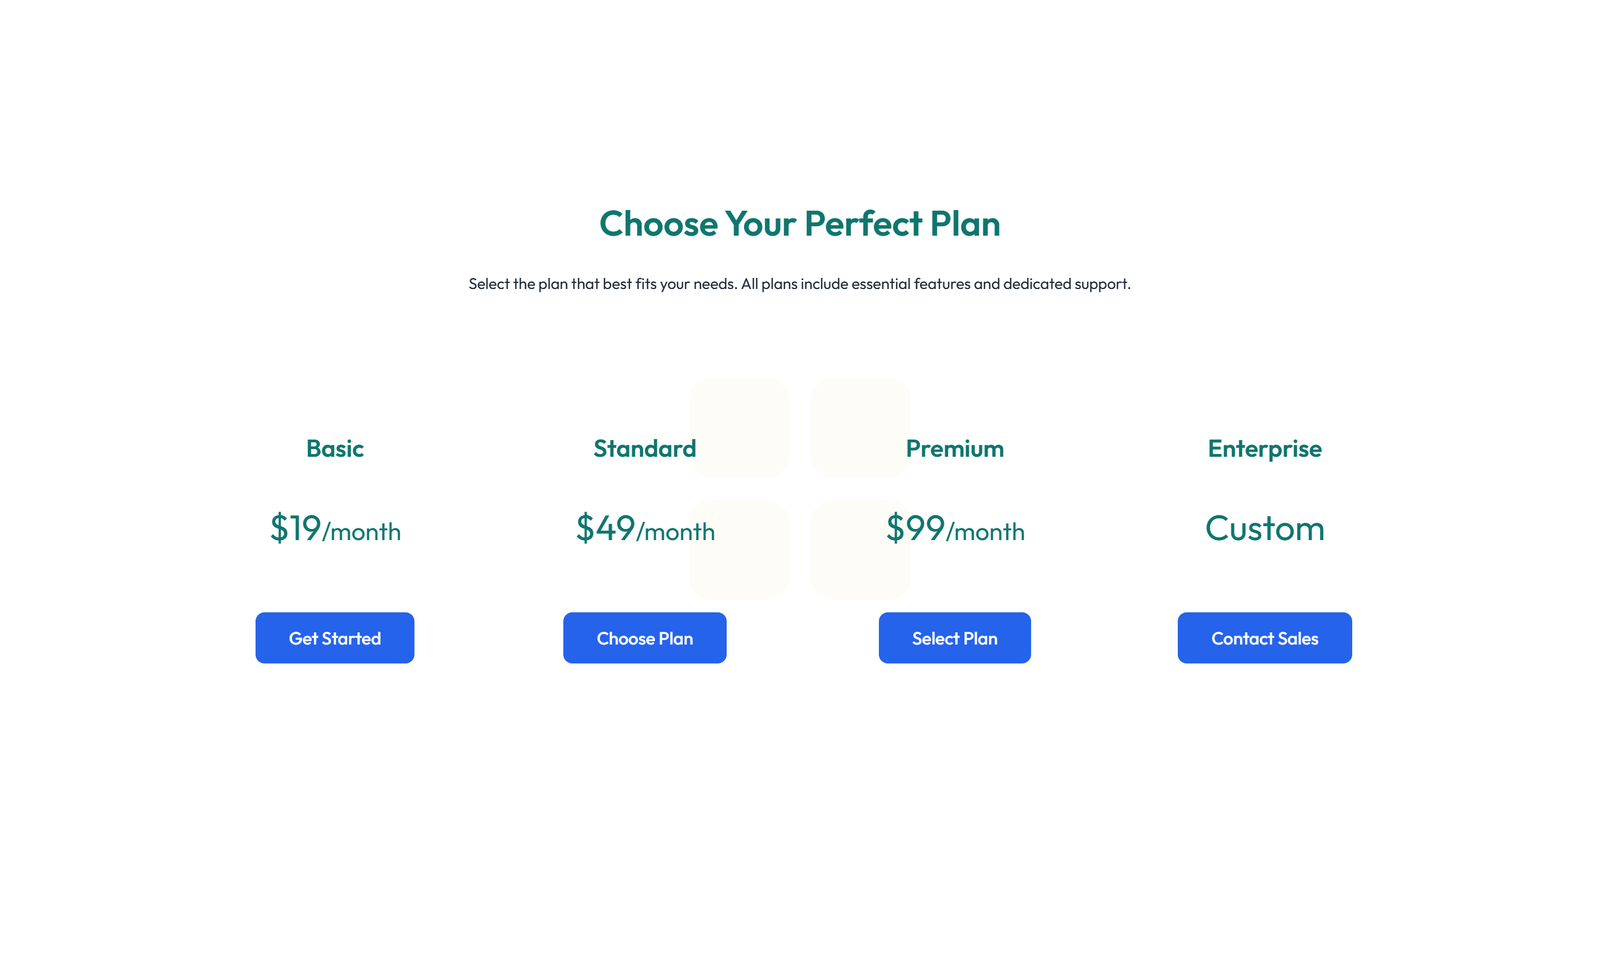
Task: Select the Enterprise plan title
Action: pyautogui.click(x=1264, y=448)
